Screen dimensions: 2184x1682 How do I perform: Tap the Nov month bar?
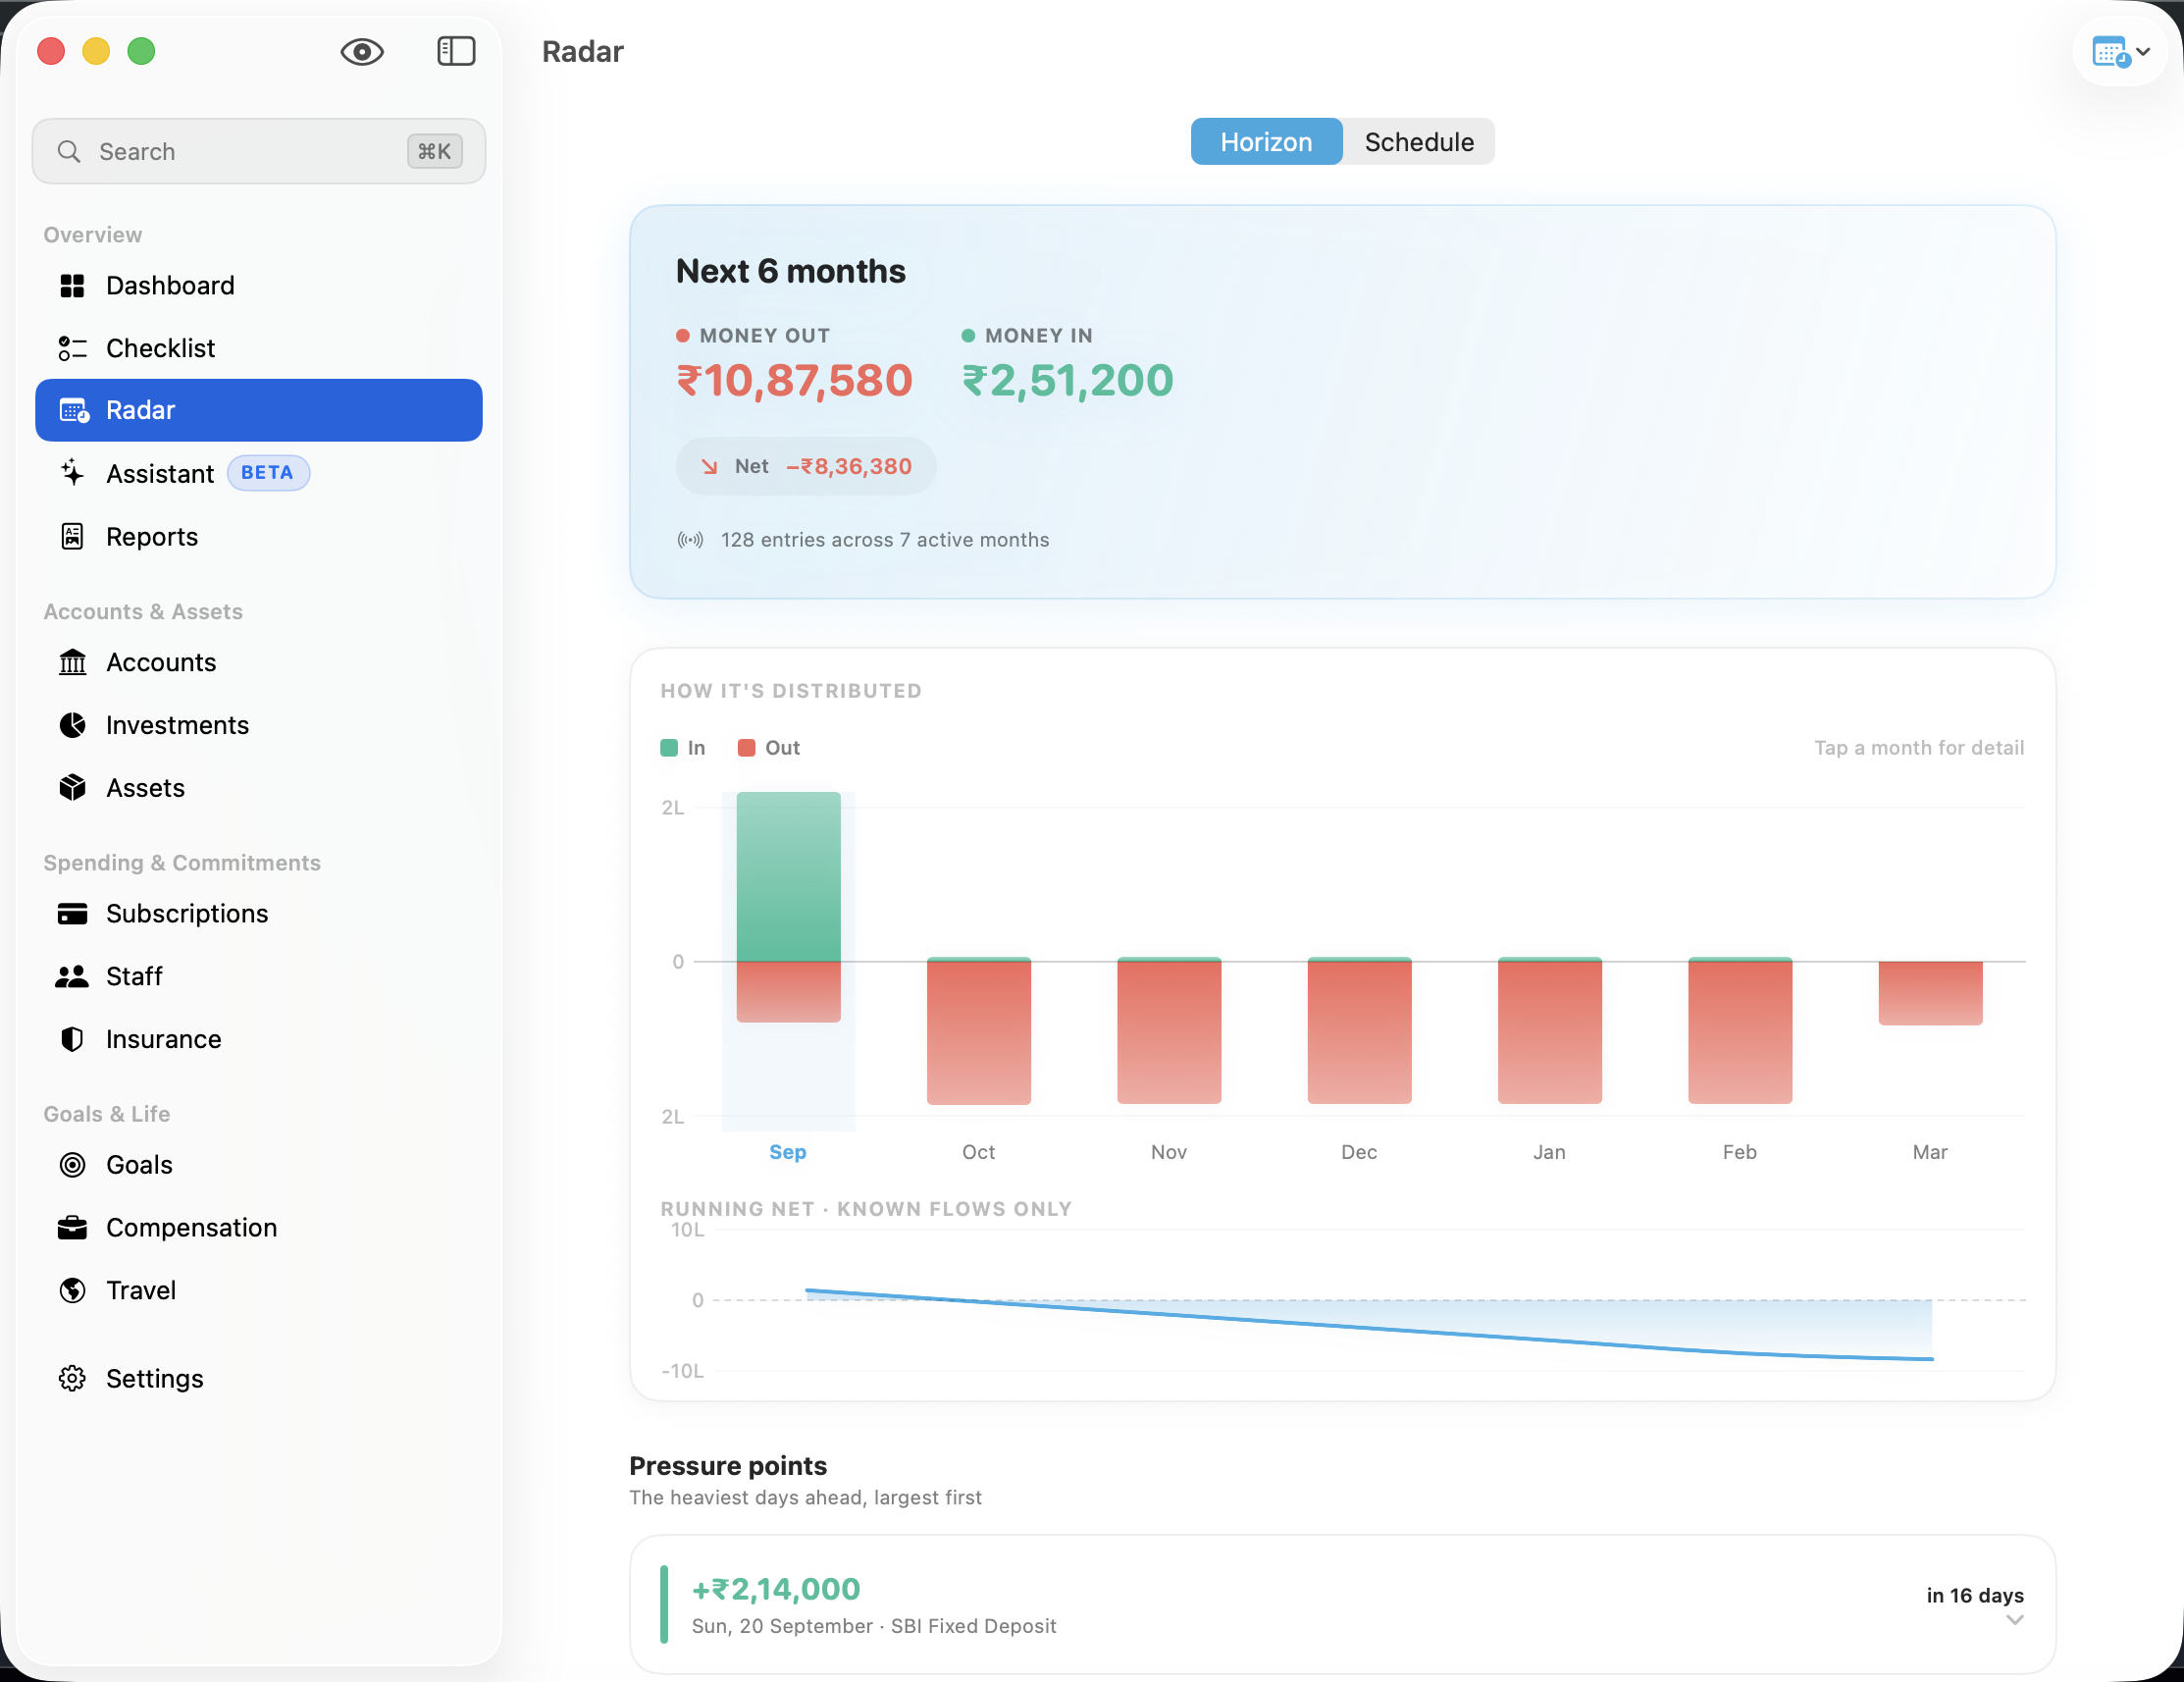point(1169,1031)
